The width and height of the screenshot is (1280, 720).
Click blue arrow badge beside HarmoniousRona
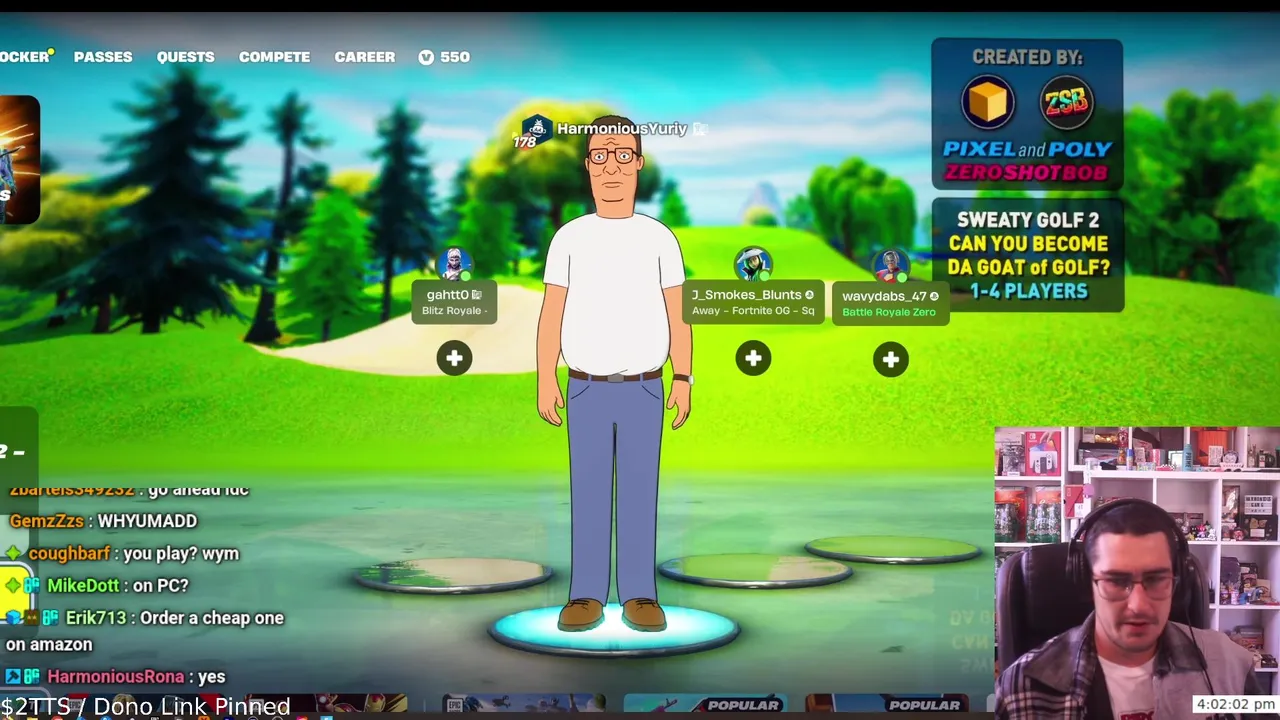pos(13,677)
